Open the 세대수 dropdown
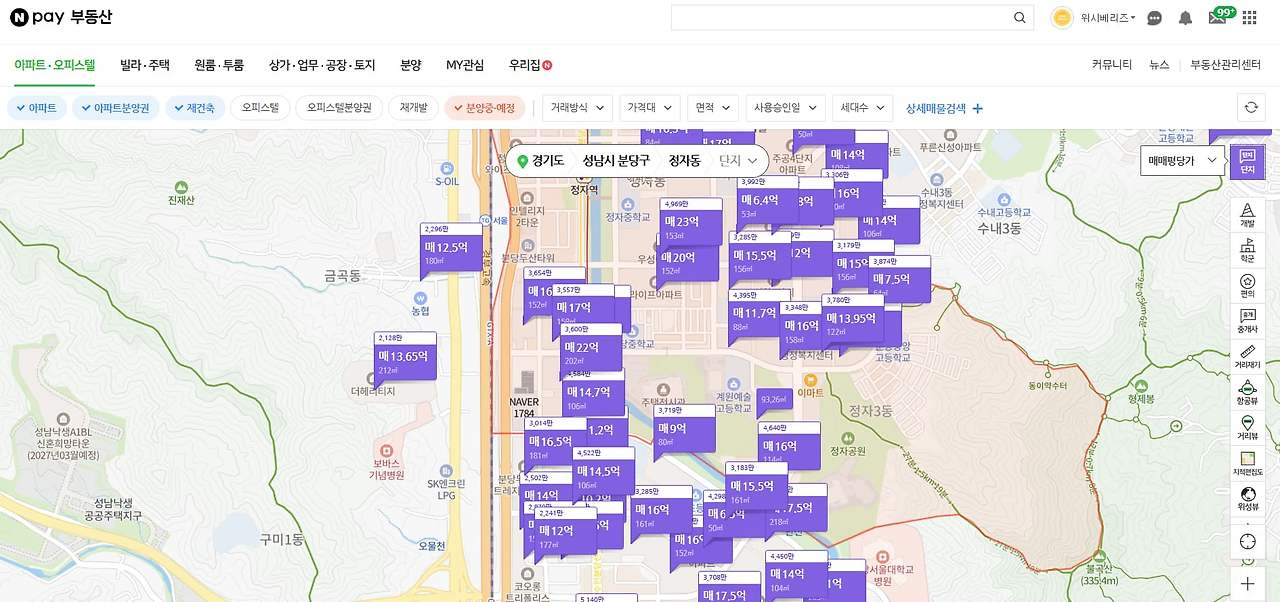 pos(863,108)
